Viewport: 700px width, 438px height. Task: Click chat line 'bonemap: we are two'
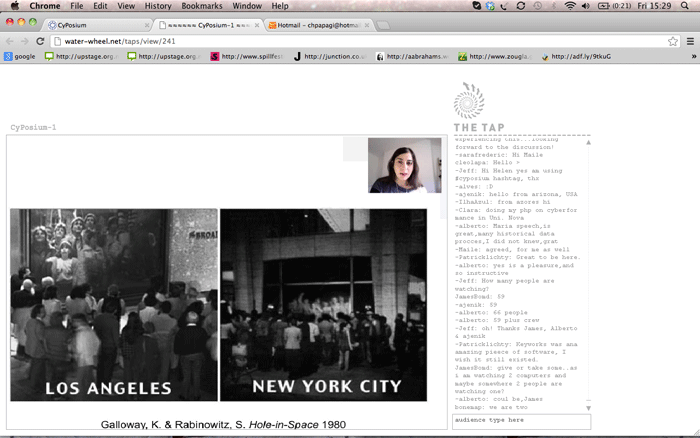[x=491, y=407]
